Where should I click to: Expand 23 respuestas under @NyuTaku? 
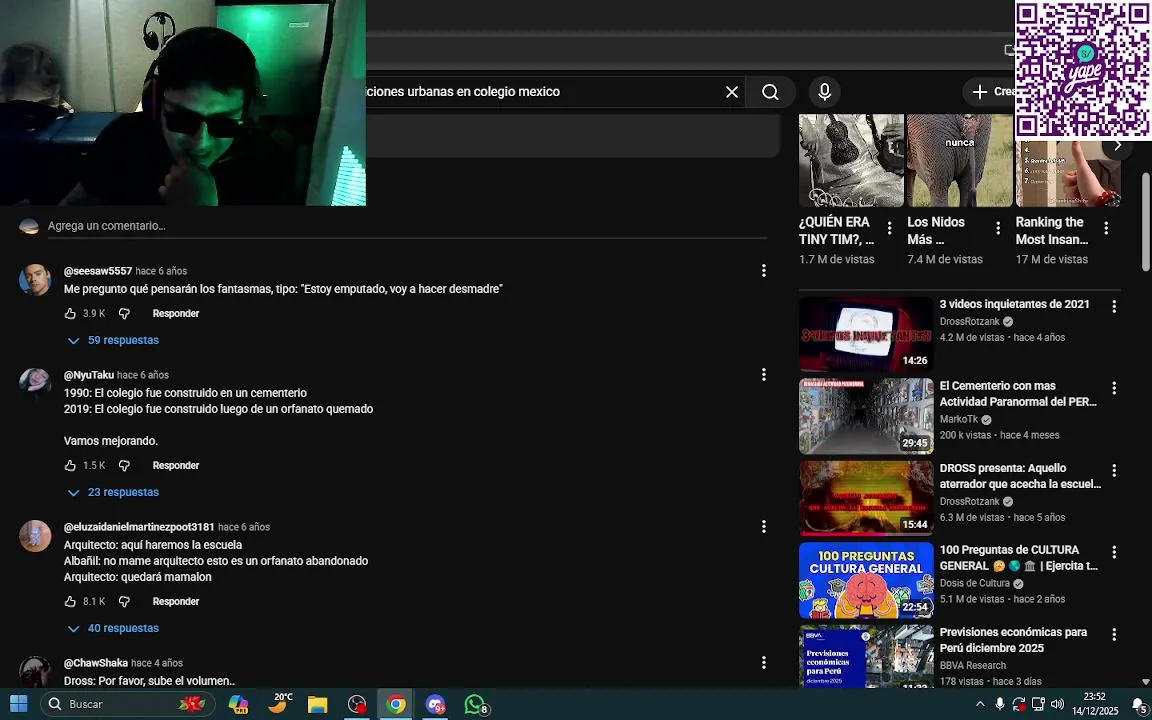click(113, 493)
